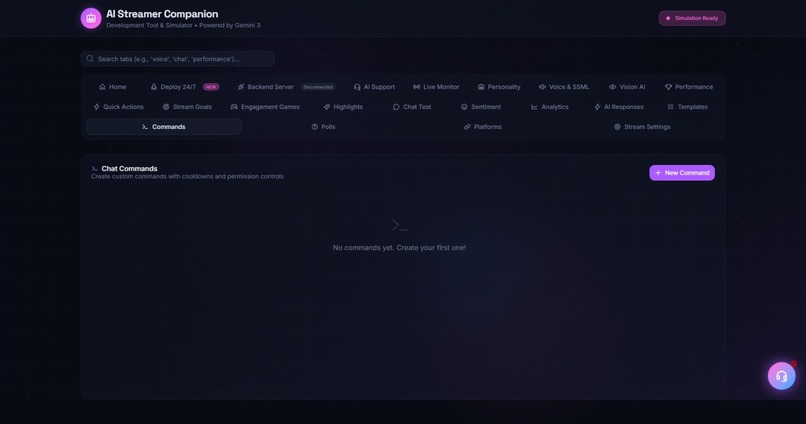Select the Personality tab
This screenshot has height=424, width=806.
coord(499,87)
